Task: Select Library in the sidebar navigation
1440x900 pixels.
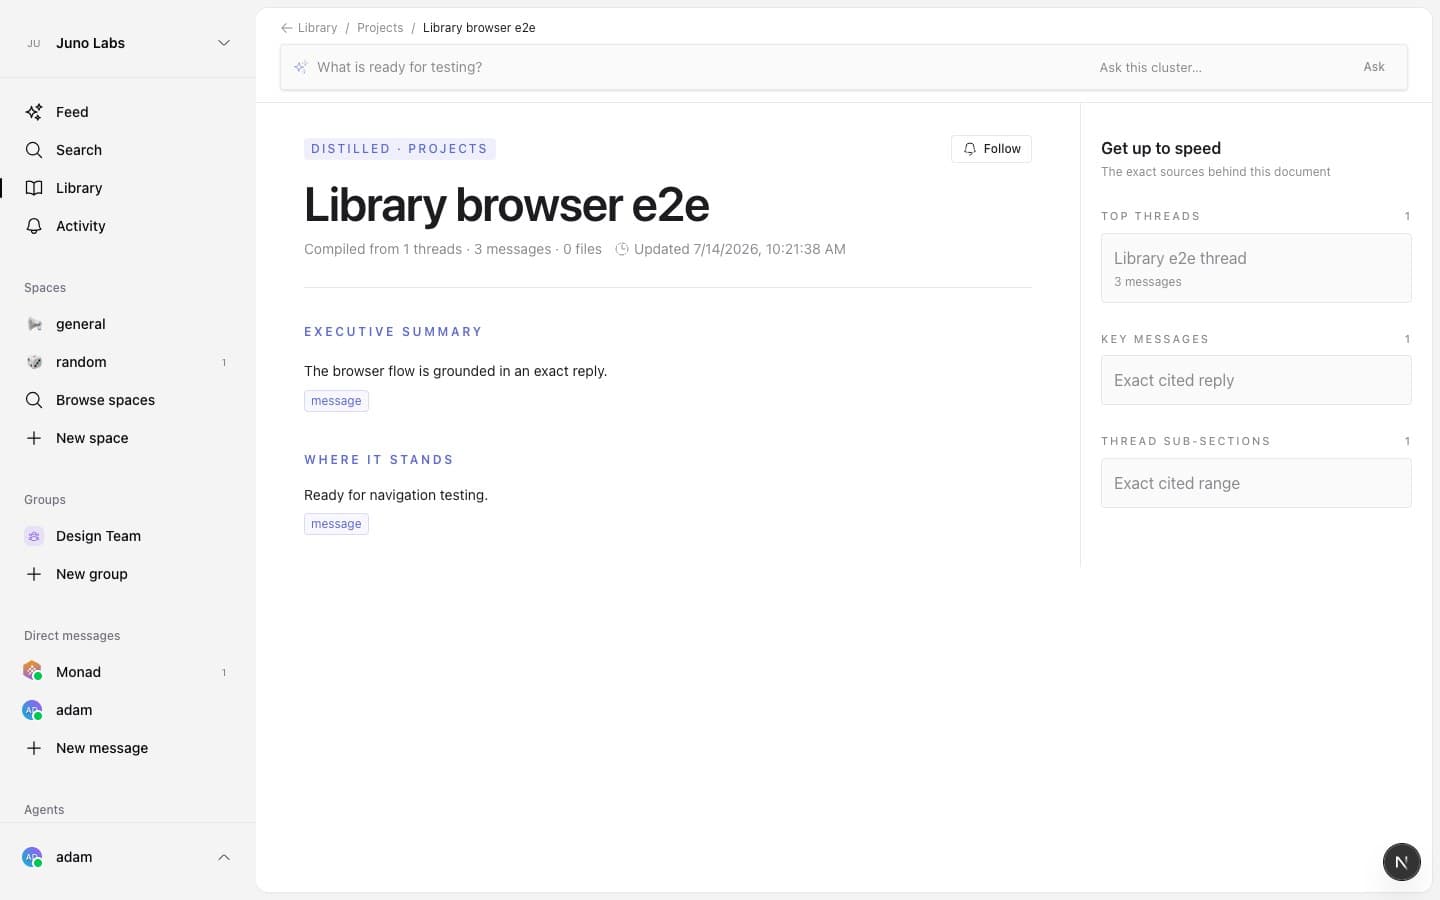Action: [79, 188]
